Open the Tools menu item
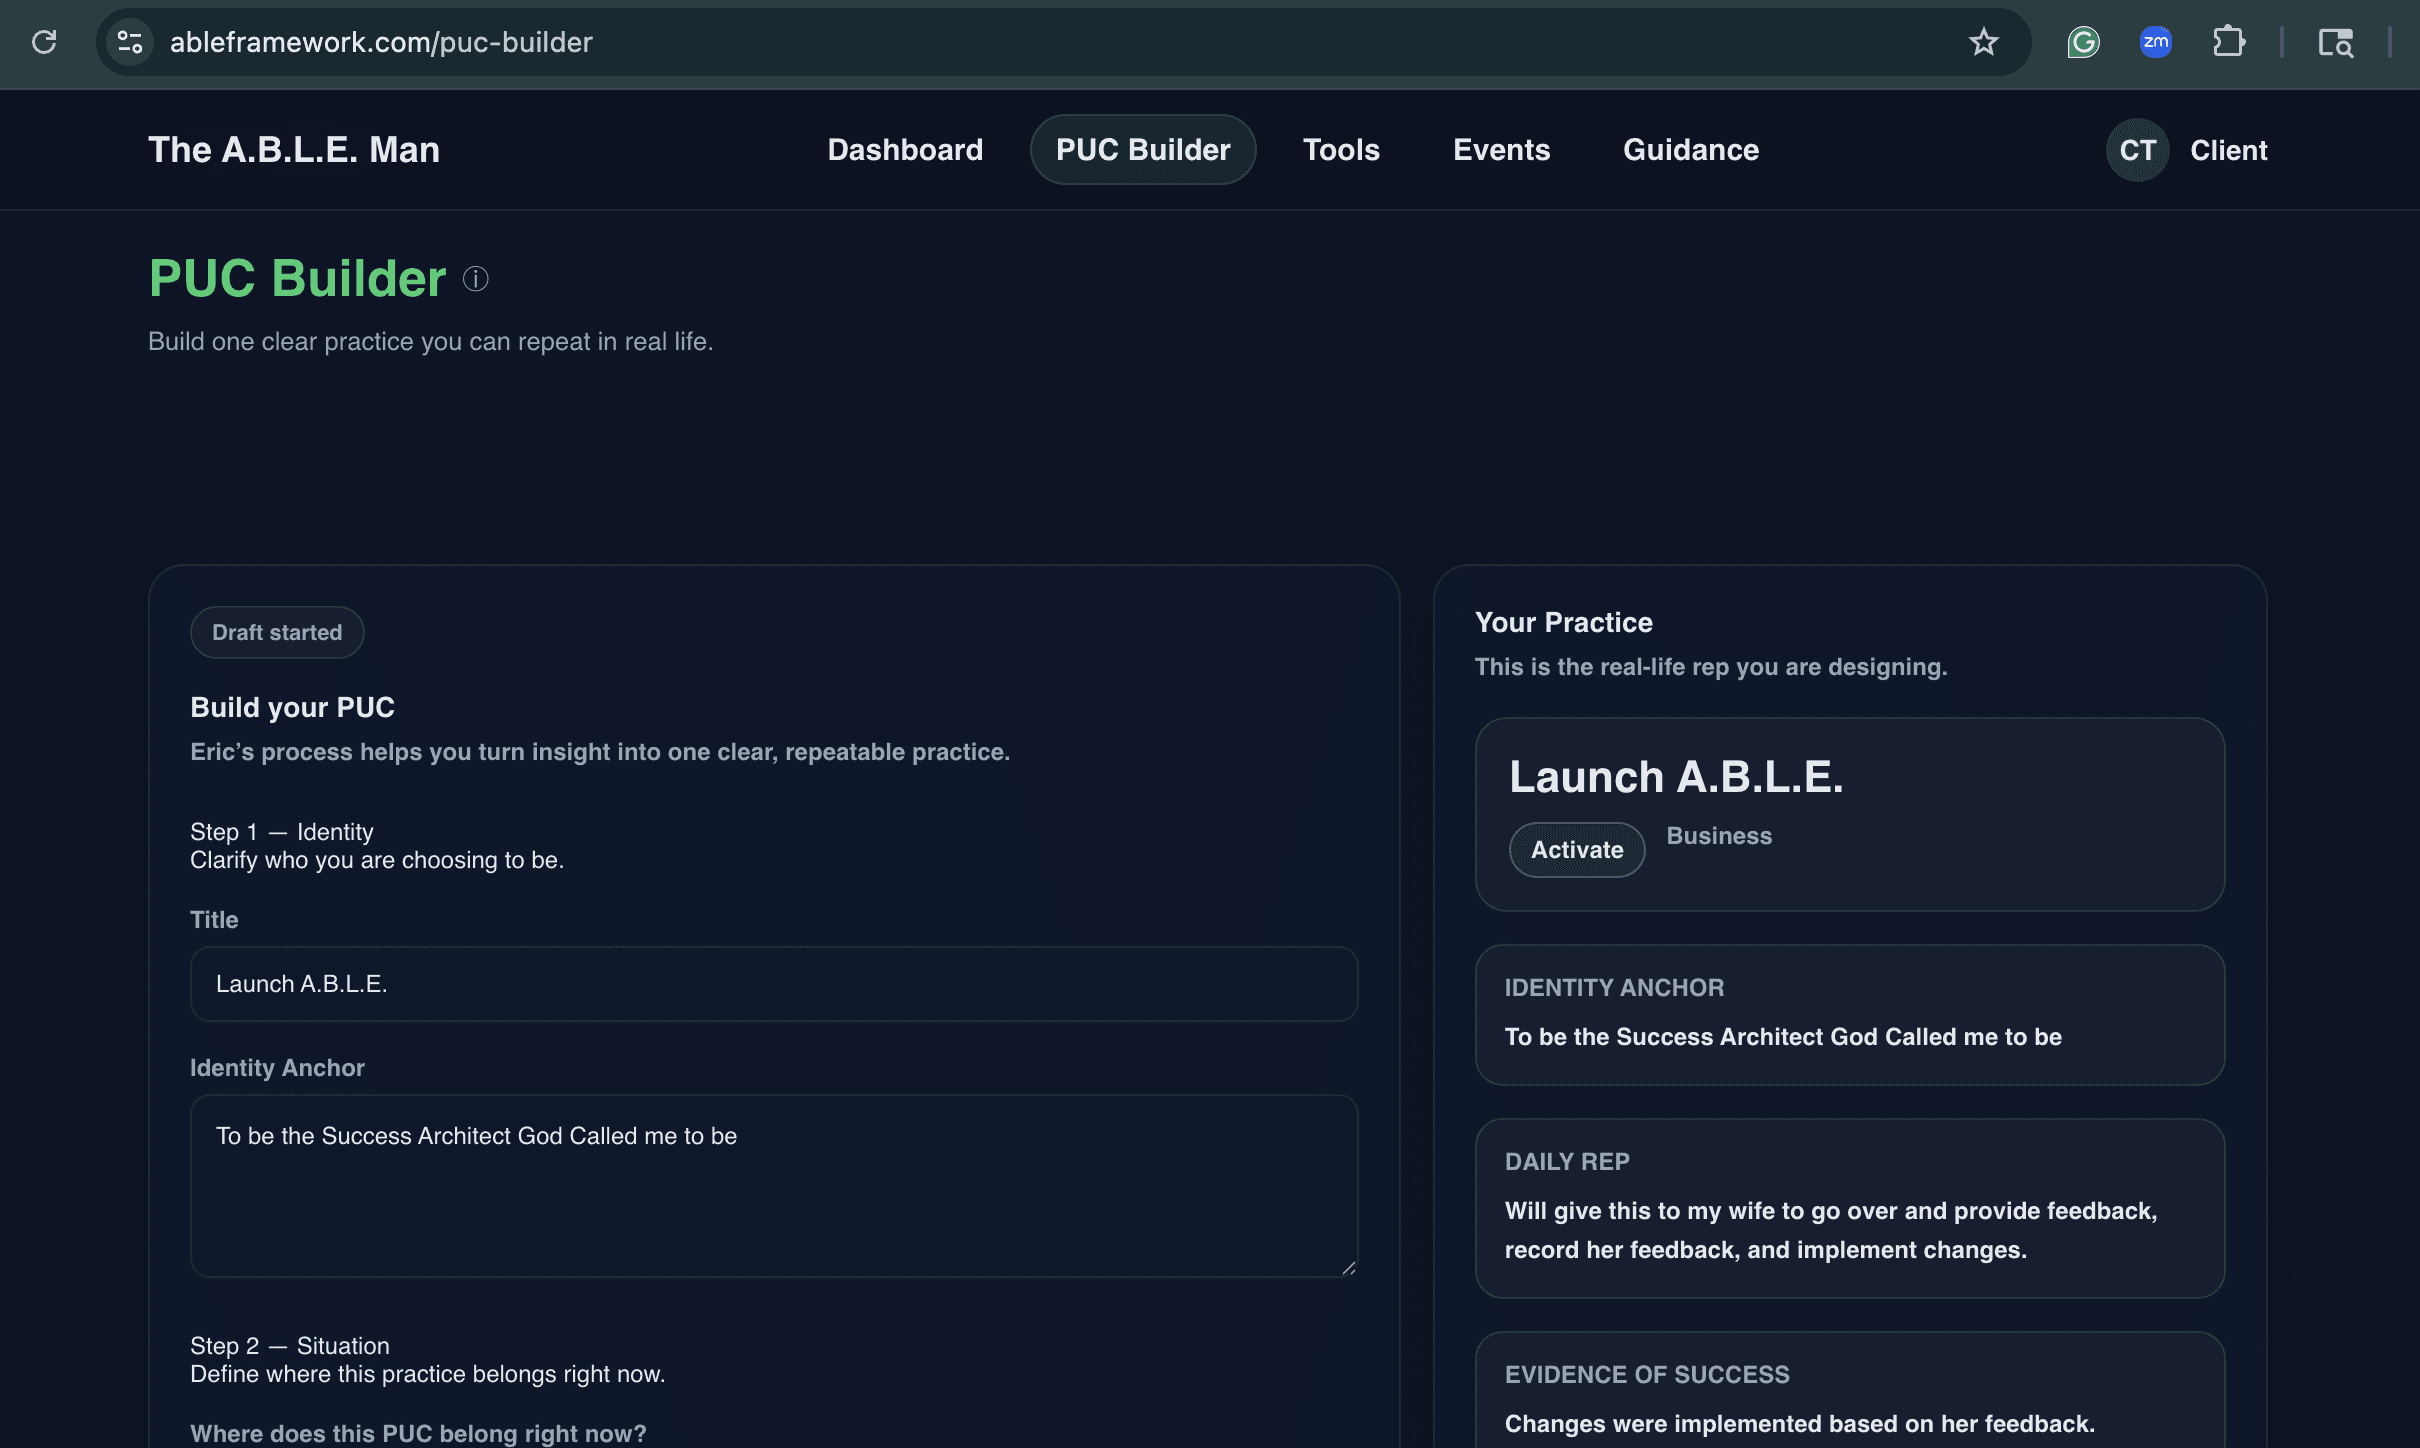The width and height of the screenshot is (2420, 1448). tap(1341, 150)
